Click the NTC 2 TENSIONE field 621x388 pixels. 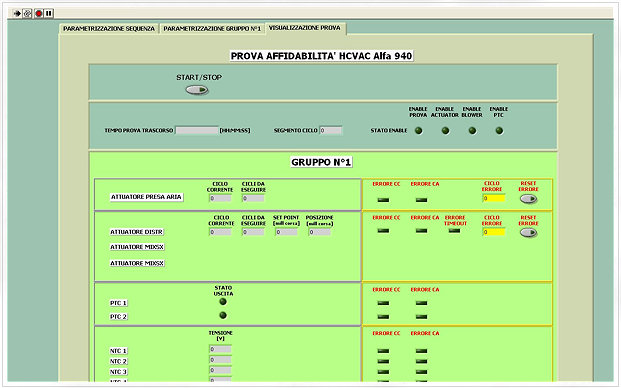tap(220, 359)
